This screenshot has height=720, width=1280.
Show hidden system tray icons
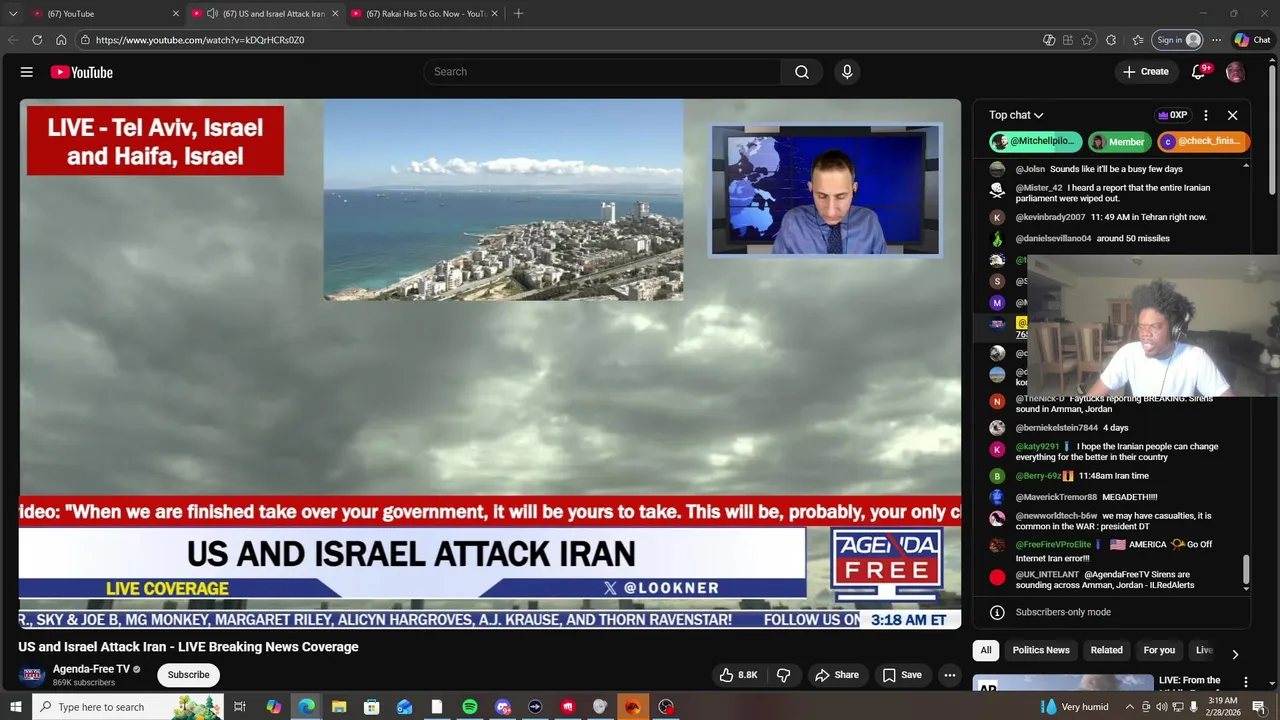pos(1130,707)
